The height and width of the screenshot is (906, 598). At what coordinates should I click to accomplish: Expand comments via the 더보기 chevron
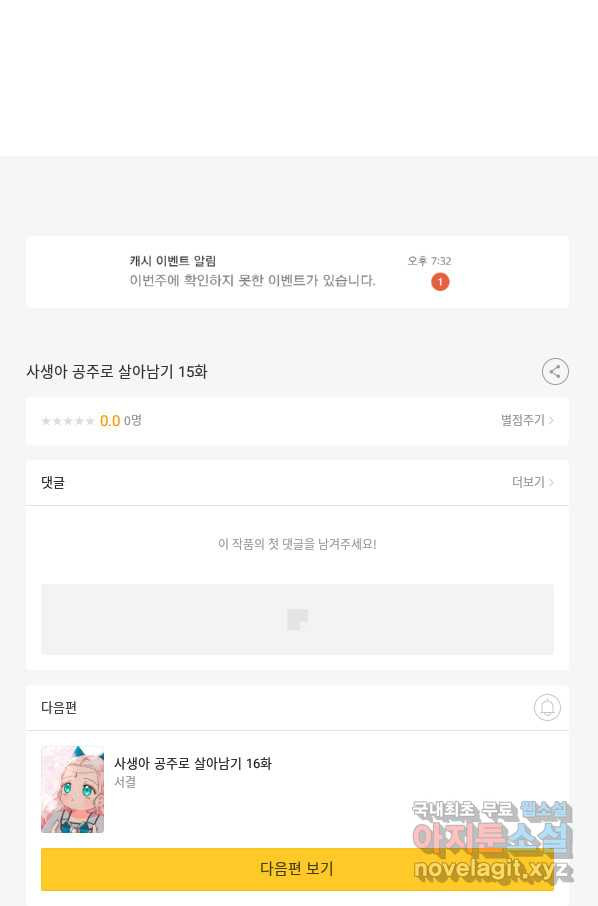click(x=551, y=482)
